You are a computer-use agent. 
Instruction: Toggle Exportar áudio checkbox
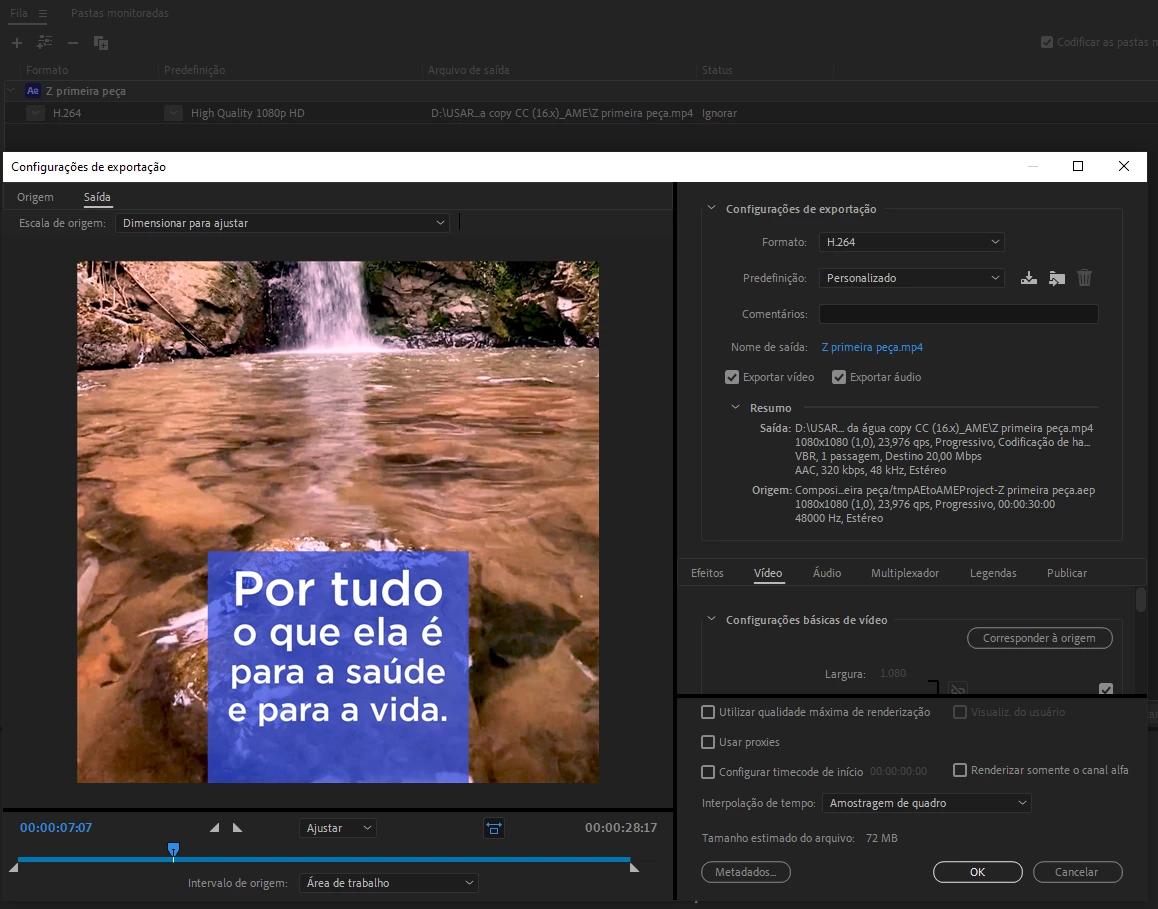click(839, 377)
